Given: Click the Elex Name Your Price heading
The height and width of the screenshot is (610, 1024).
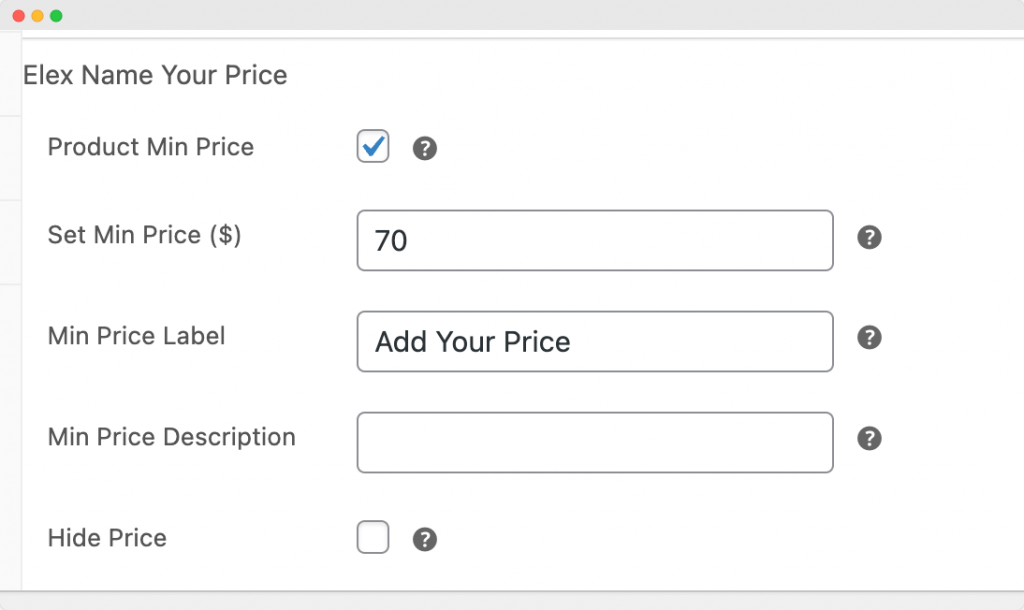Looking at the screenshot, I should point(156,75).
